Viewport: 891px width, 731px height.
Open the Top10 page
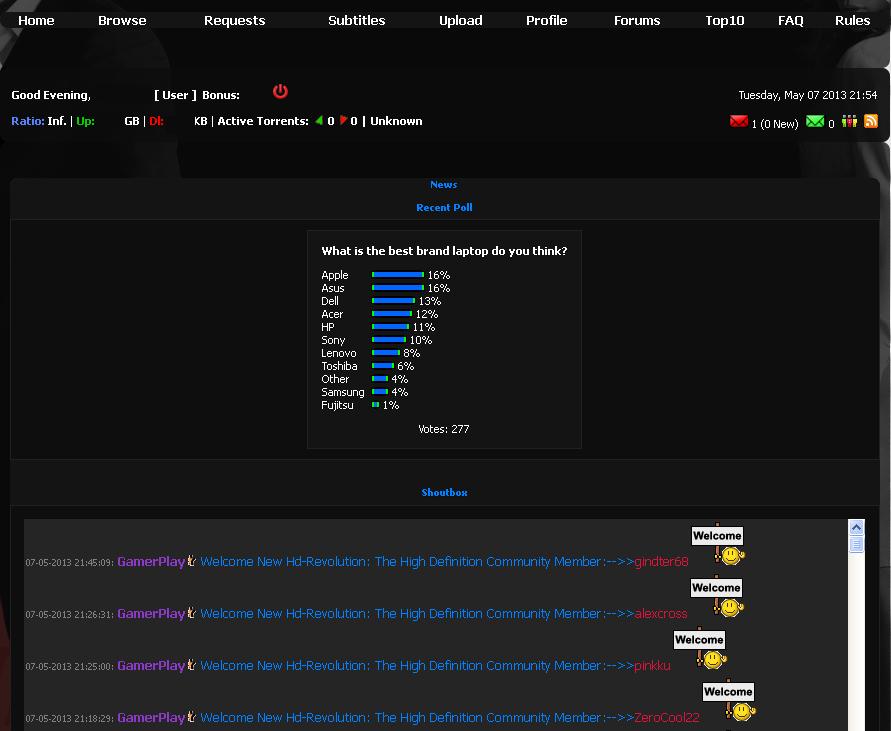tap(725, 20)
